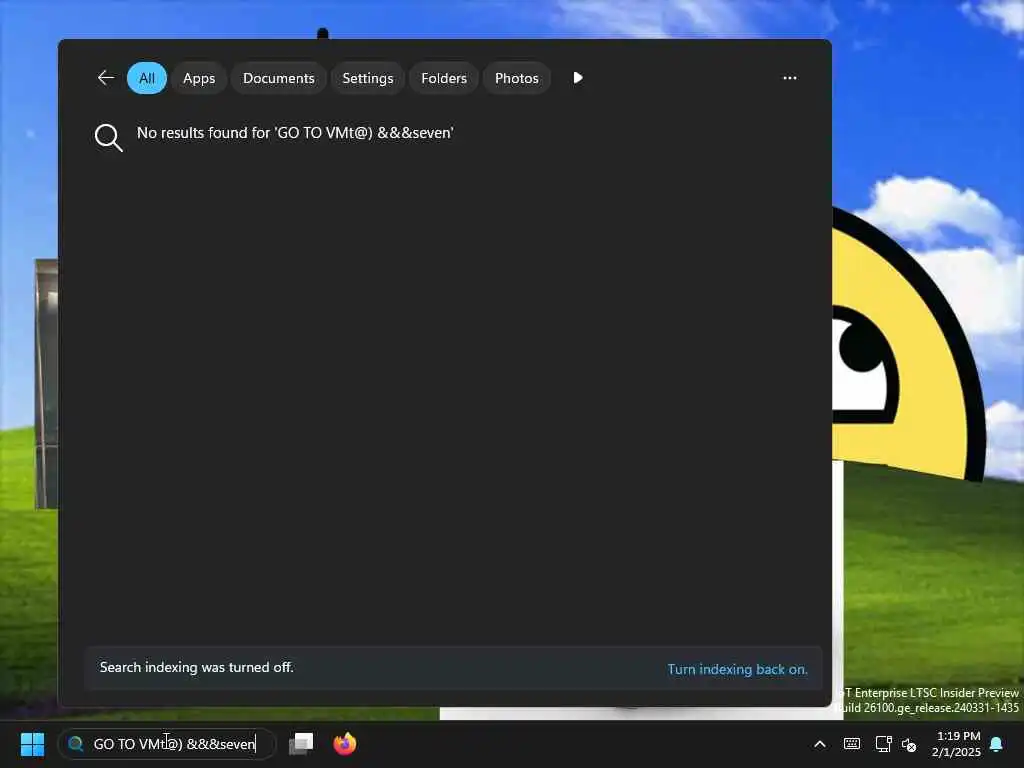1024x768 pixels.
Task: Click the 'No results found' message text
Action: (295, 133)
